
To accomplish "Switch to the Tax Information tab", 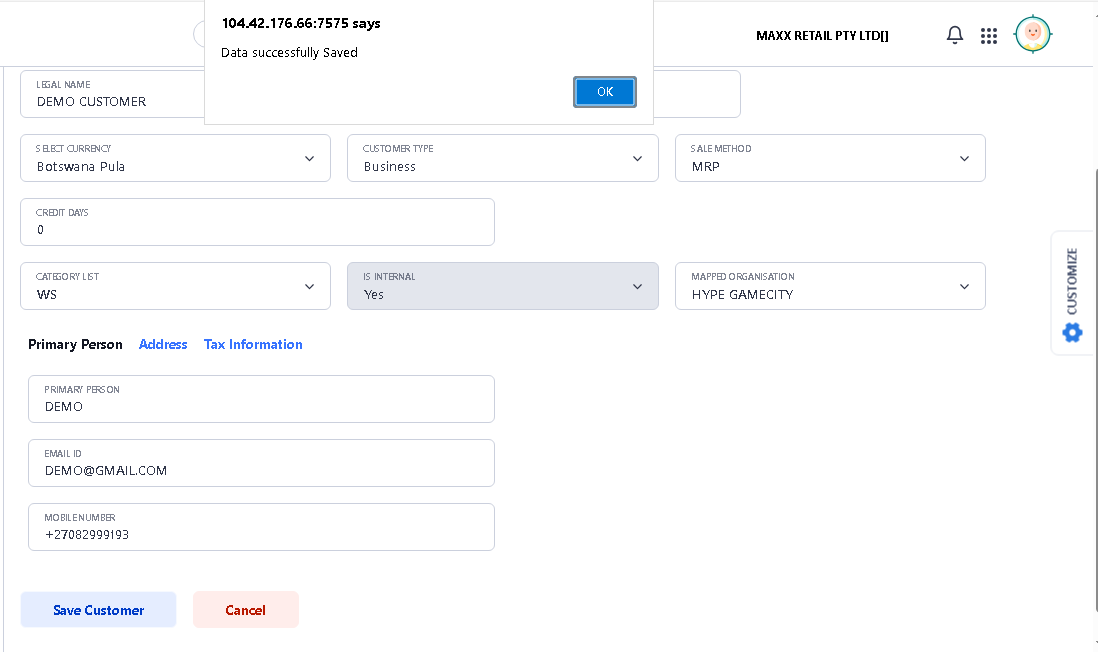I will click(253, 344).
